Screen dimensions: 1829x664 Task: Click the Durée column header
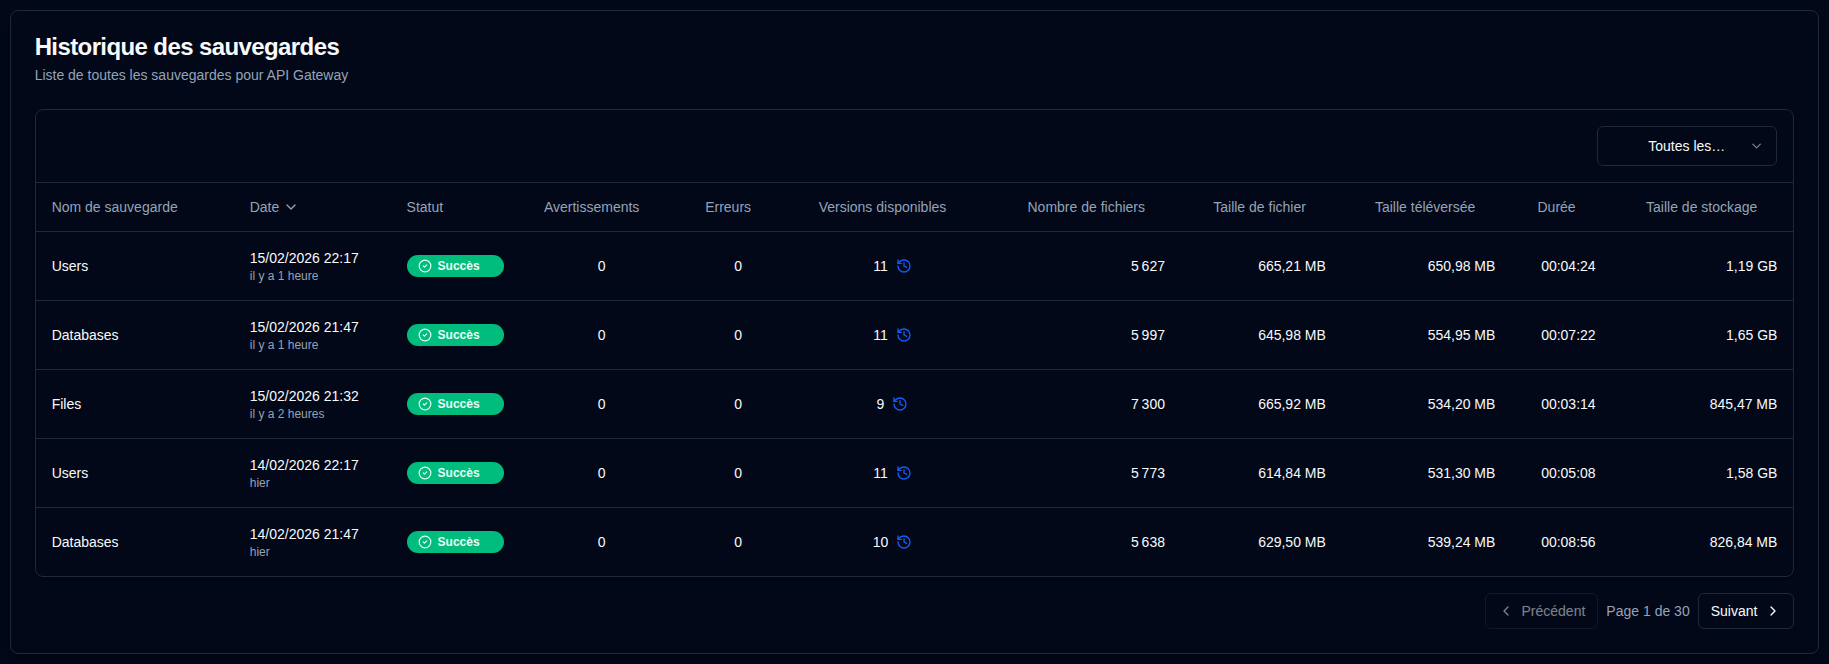(1556, 207)
